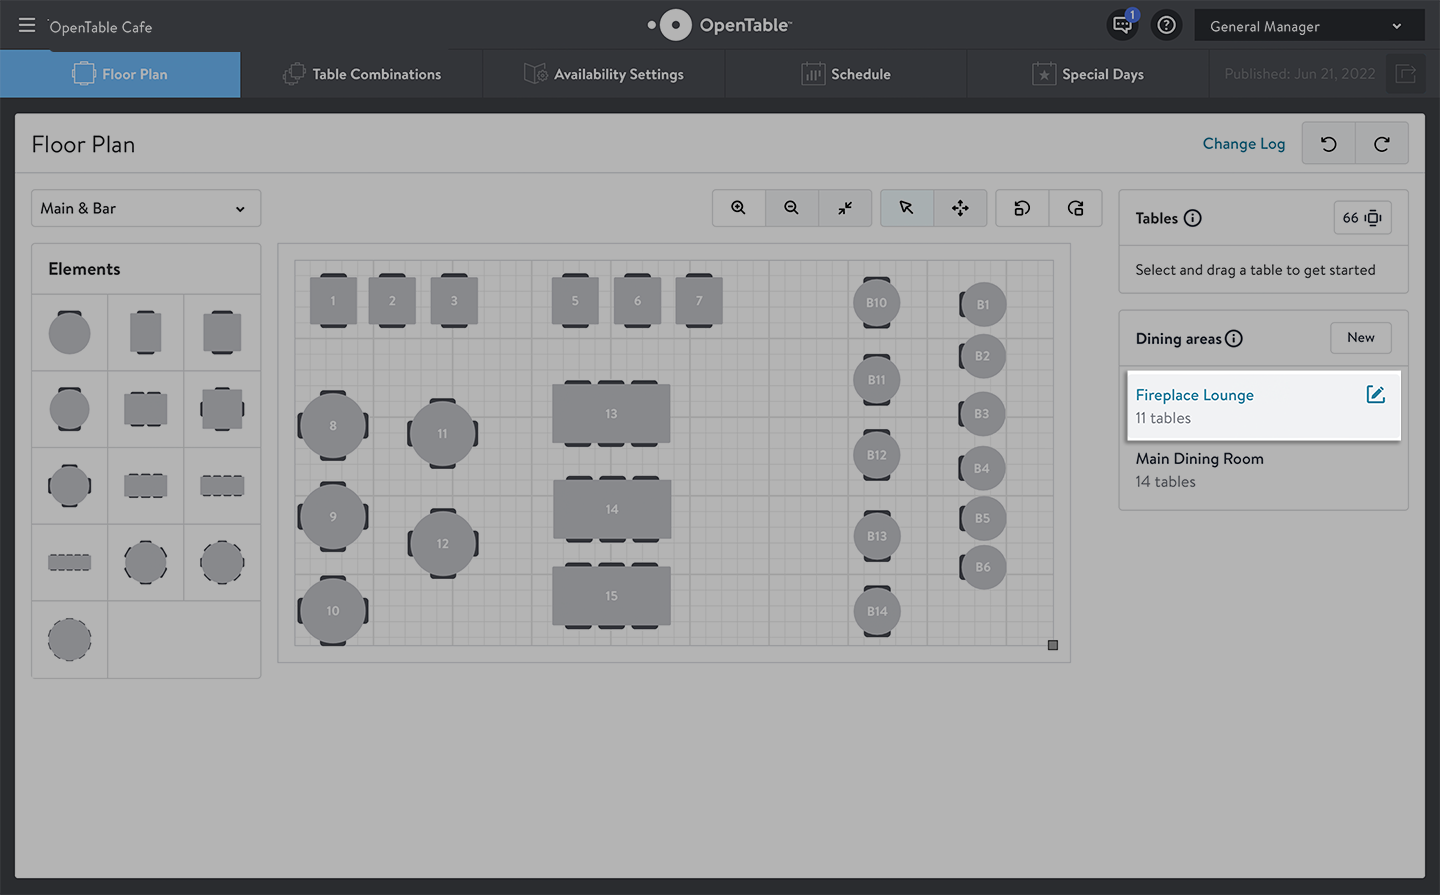Select the Fireplace Lounge dining area name

1194,395
